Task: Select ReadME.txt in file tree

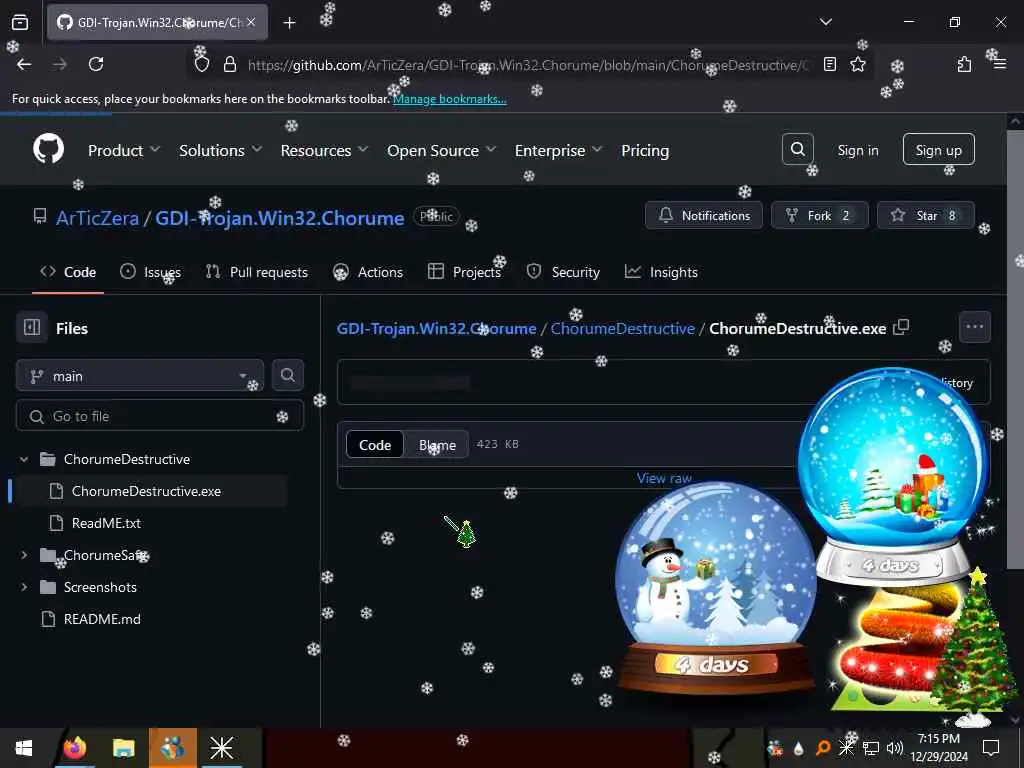Action: click(106, 523)
